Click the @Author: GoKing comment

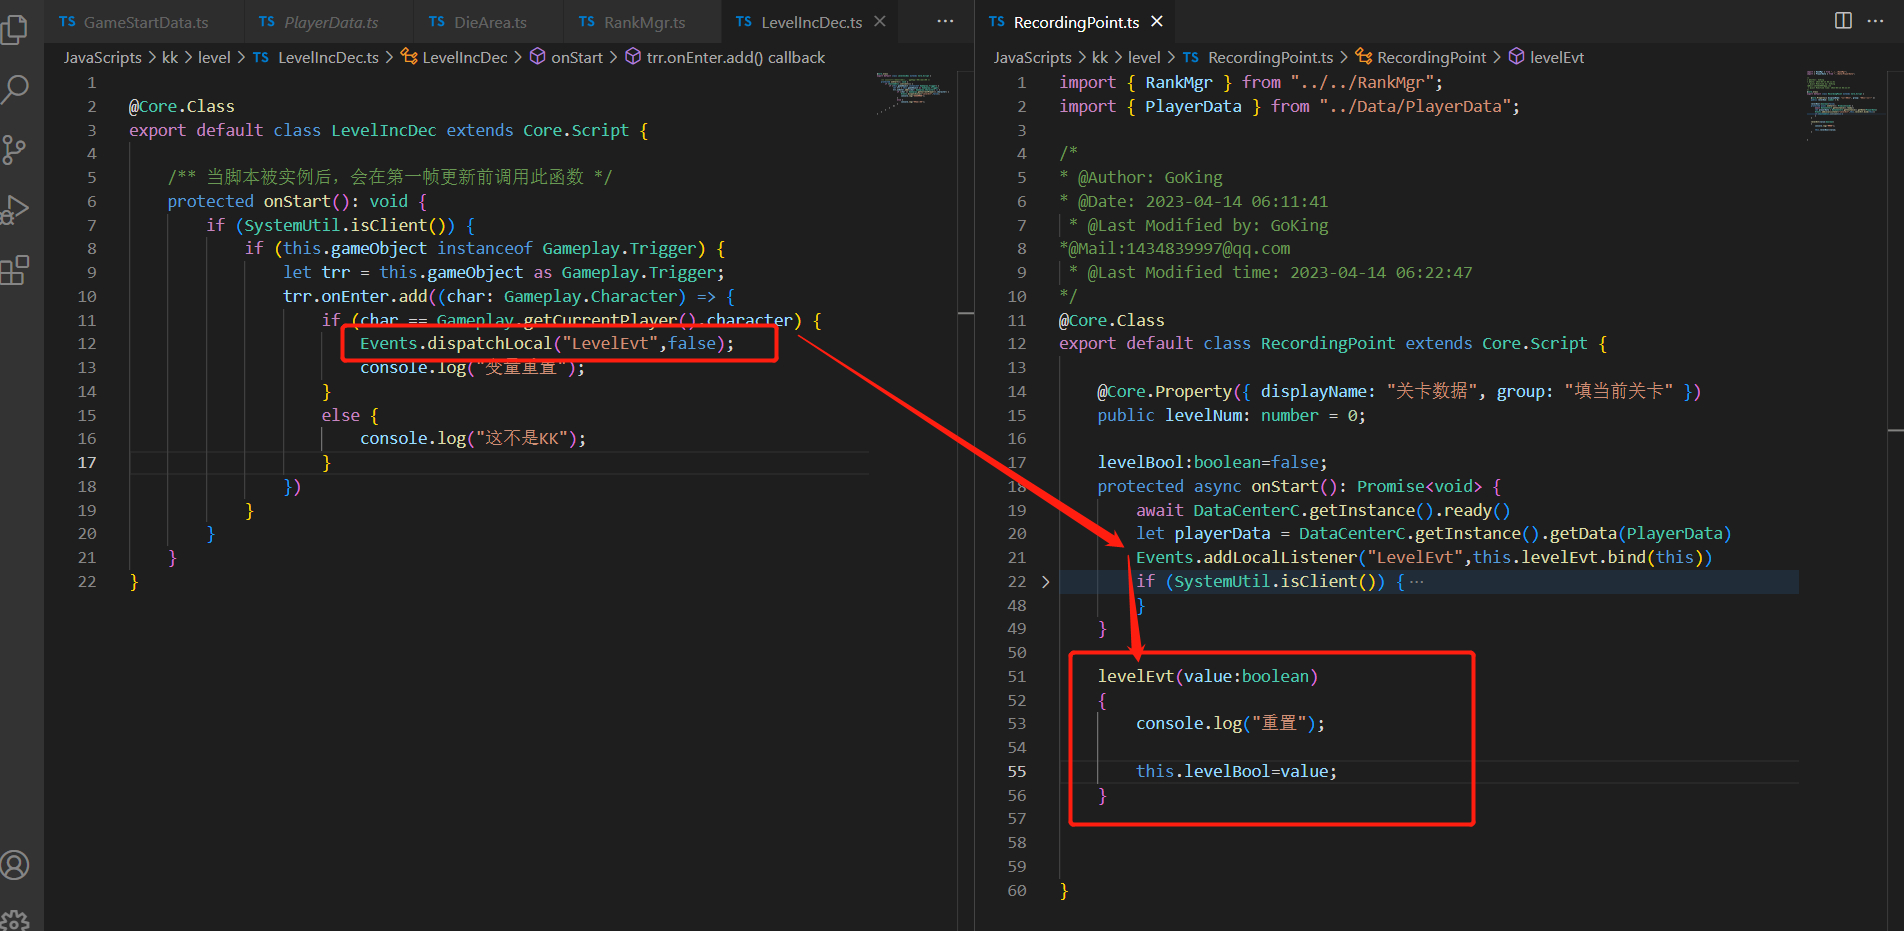pyautogui.click(x=1141, y=178)
